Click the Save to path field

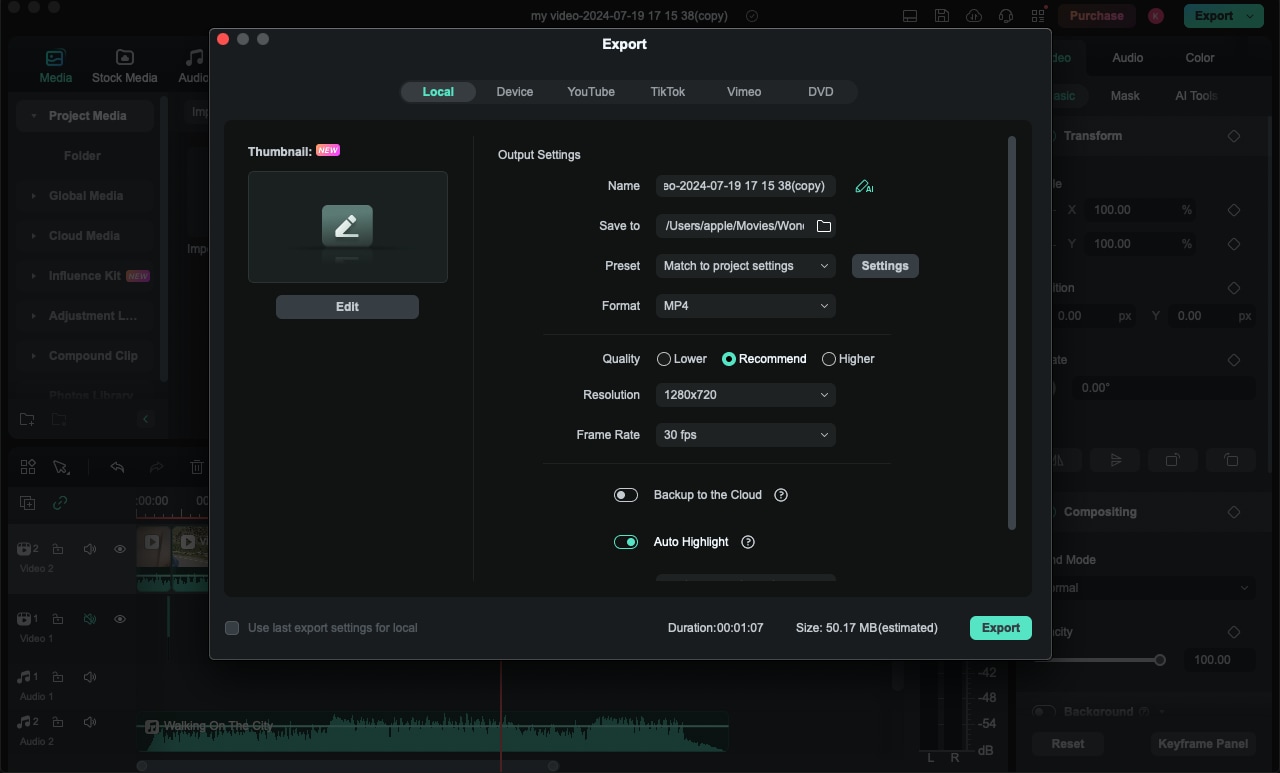click(746, 226)
